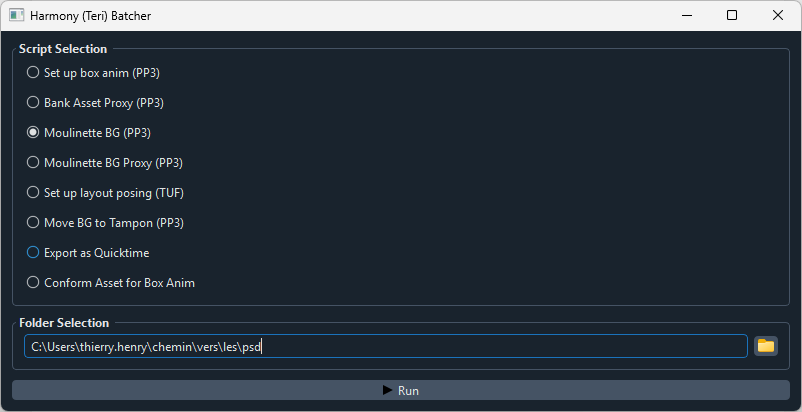
Task: Choose the 'Bank Asset Proxy (PP3)' radio button
Action: 33,103
